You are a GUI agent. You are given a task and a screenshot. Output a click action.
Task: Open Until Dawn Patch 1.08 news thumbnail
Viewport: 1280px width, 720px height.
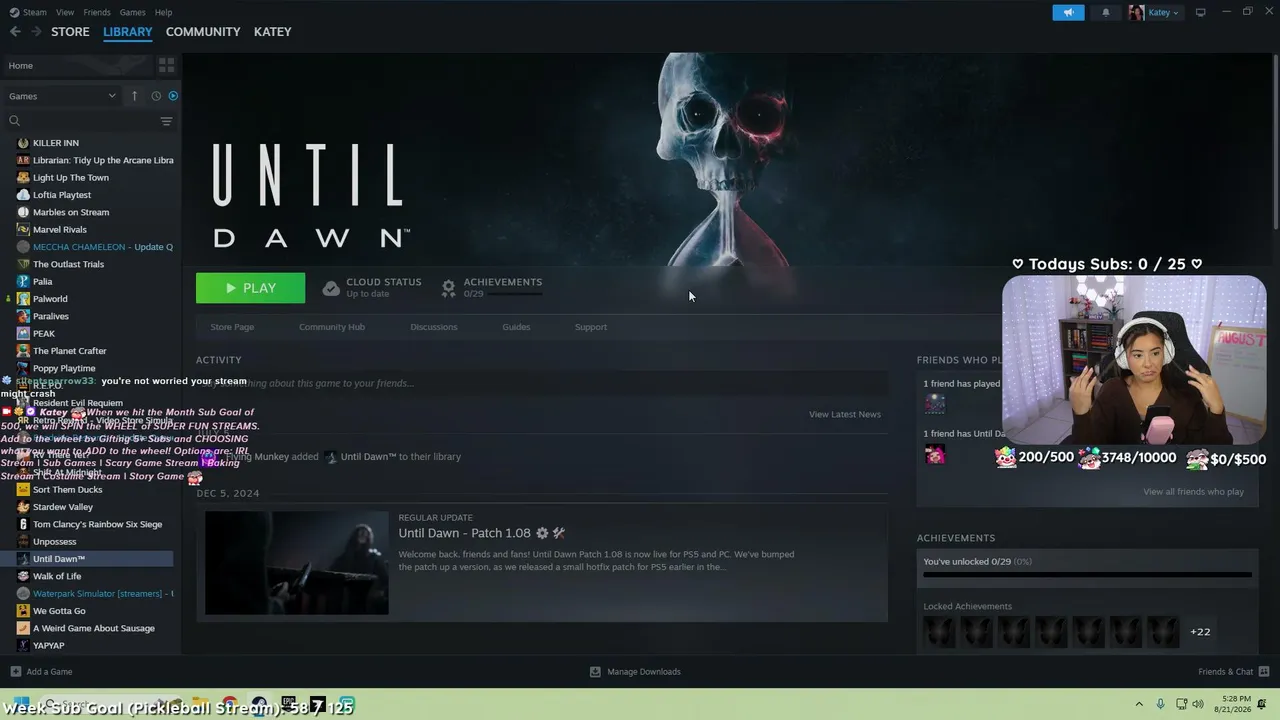[x=297, y=563]
